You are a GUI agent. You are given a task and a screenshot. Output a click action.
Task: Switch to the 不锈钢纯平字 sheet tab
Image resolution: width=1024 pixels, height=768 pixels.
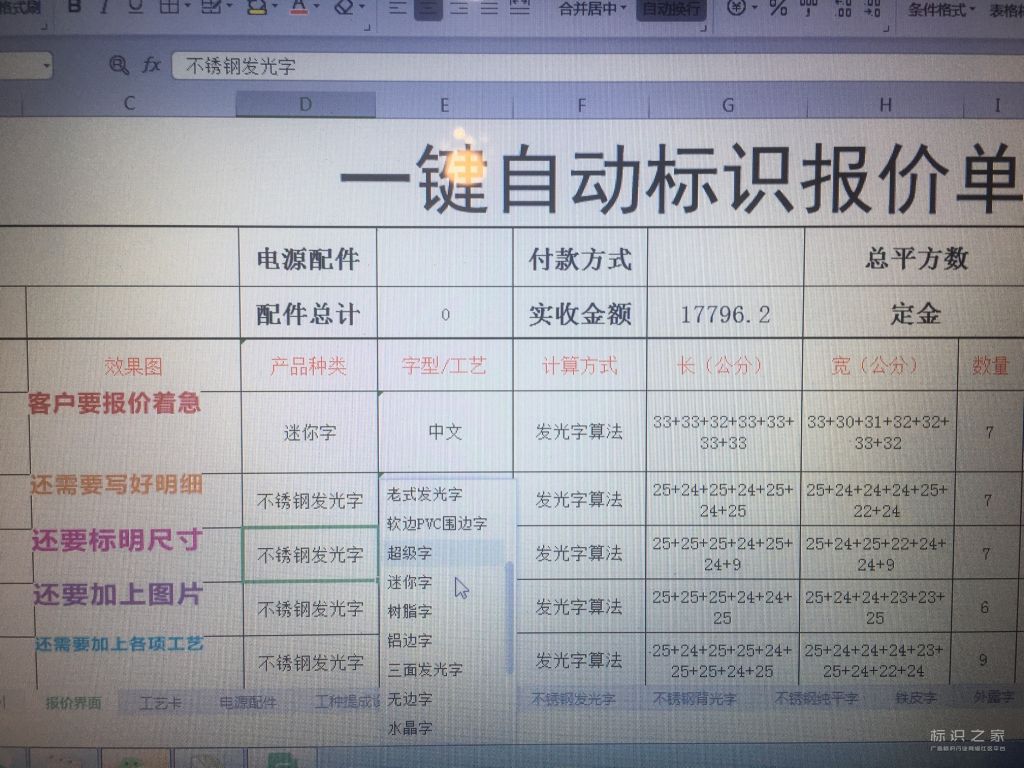816,698
